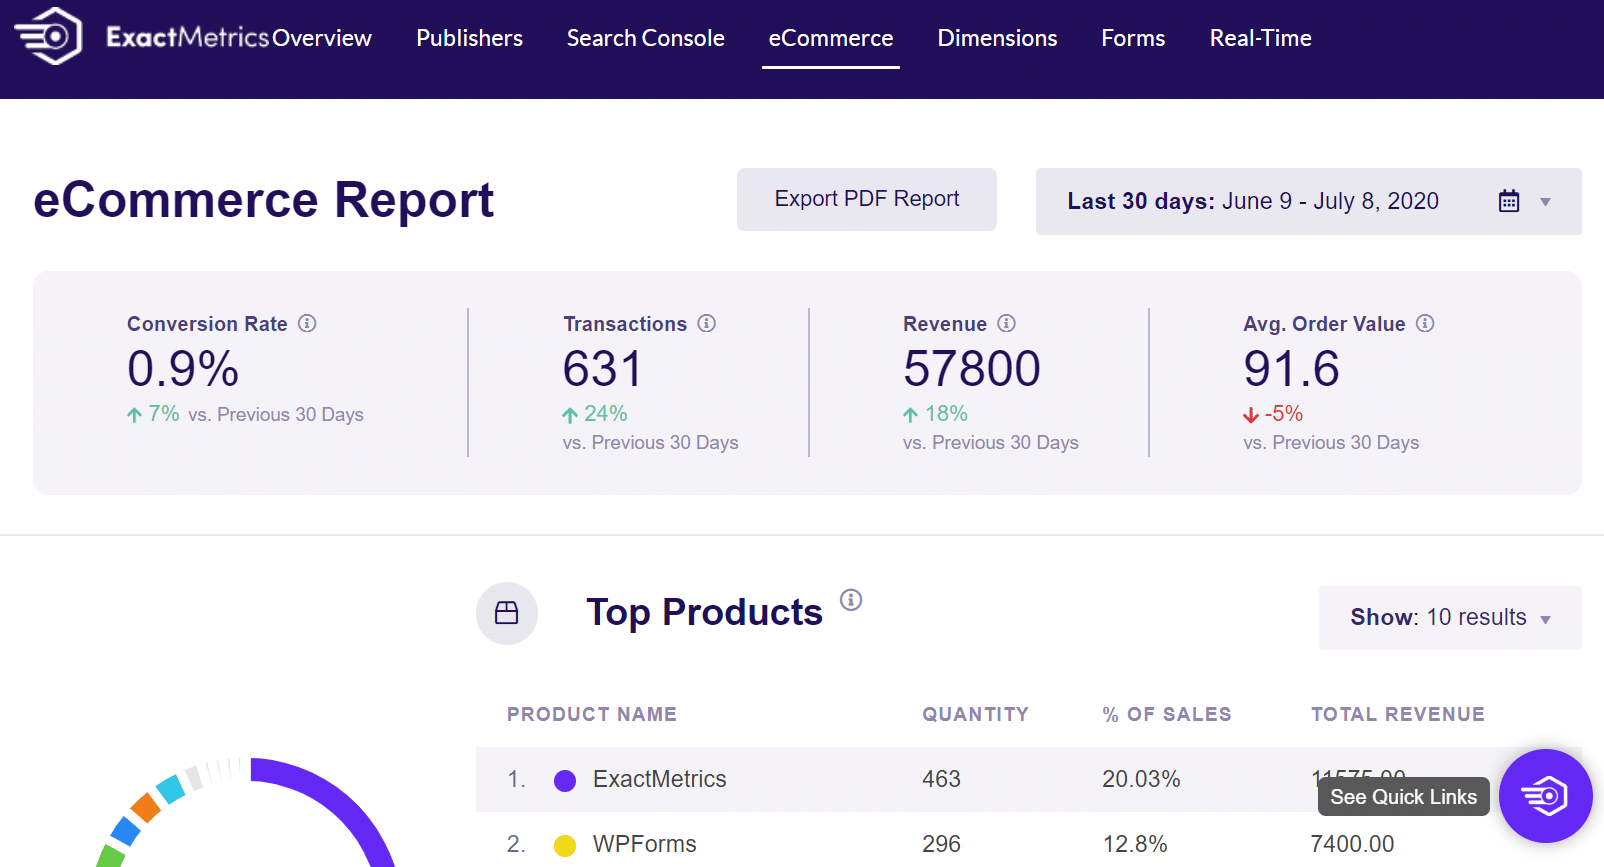
Task: Click the Avg. Order Value 91.6
Action: (x=1291, y=369)
